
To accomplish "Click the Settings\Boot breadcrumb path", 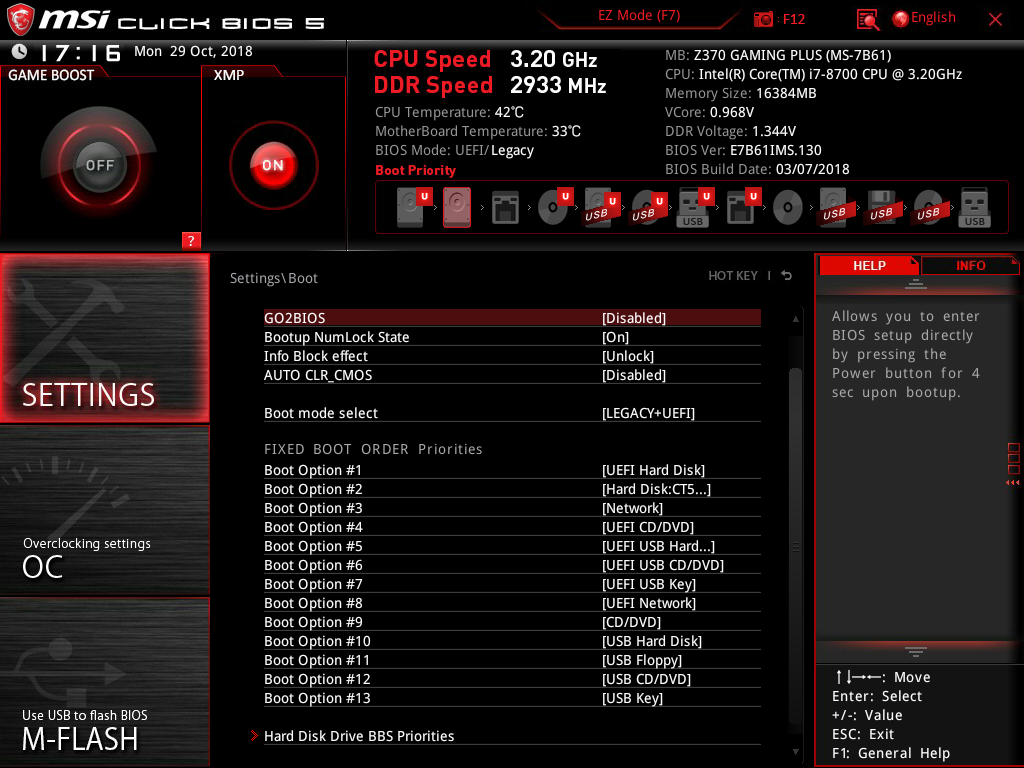I will click(x=274, y=278).
